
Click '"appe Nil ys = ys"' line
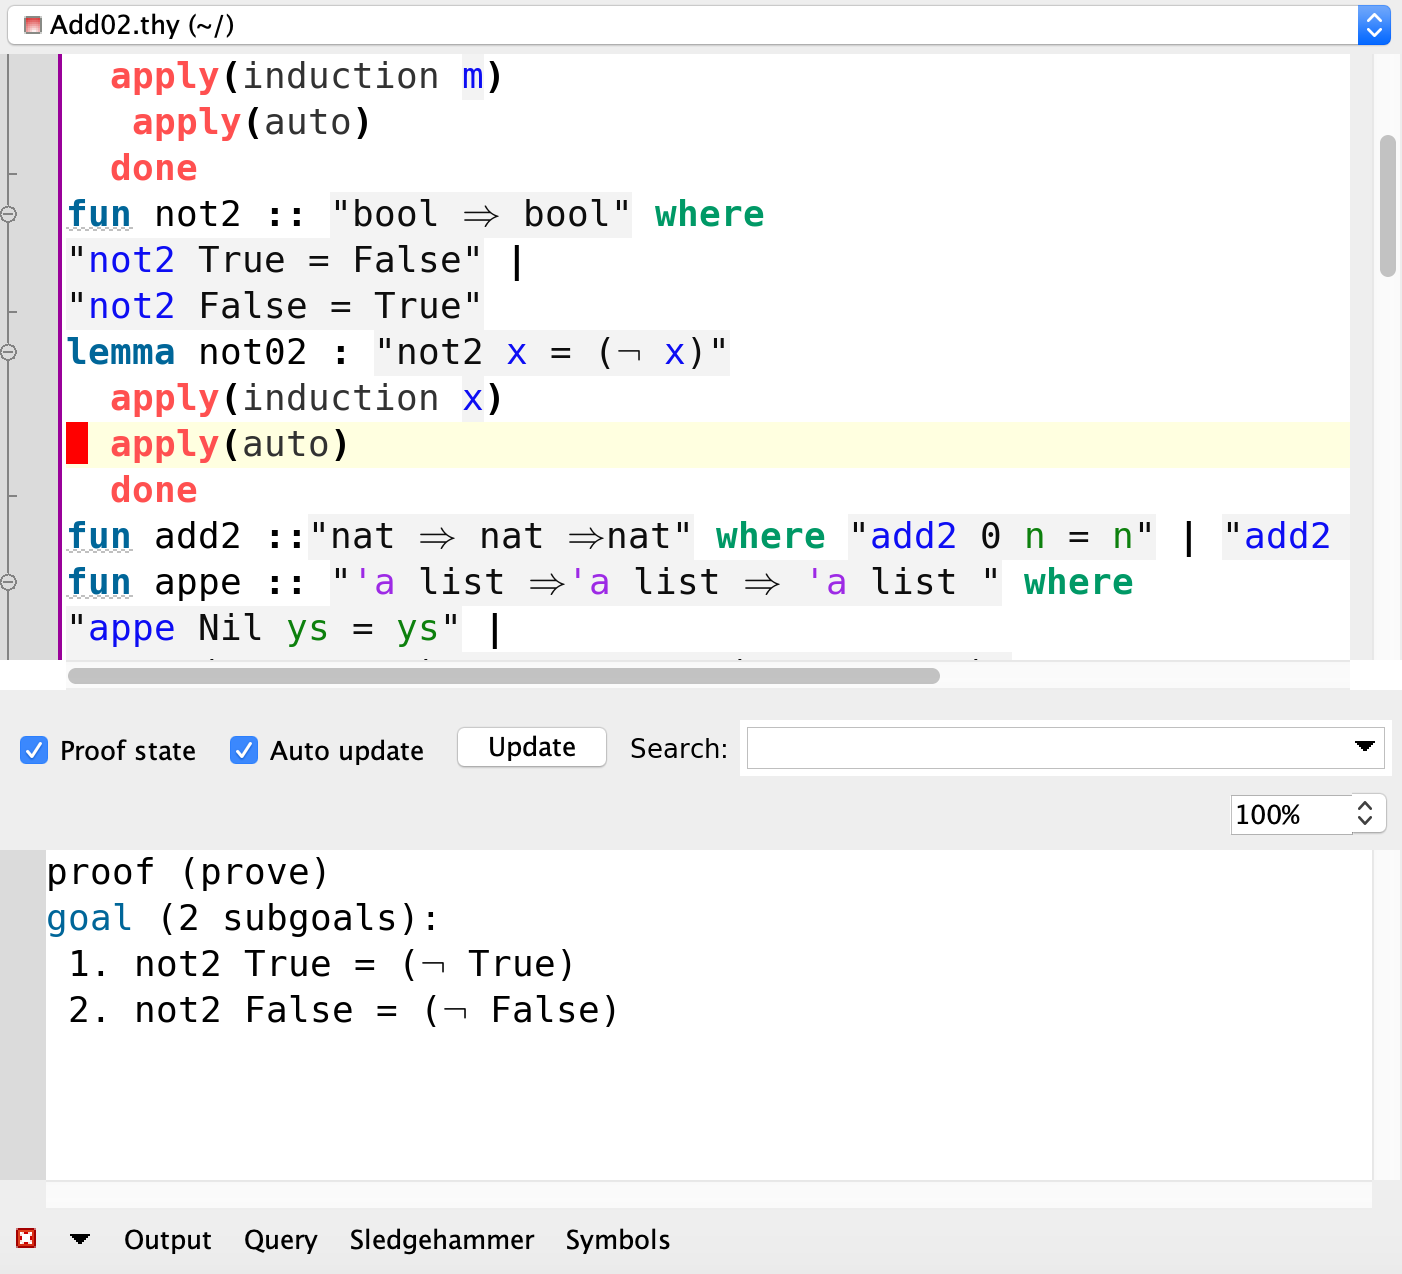pyautogui.click(x=264, y=628)
